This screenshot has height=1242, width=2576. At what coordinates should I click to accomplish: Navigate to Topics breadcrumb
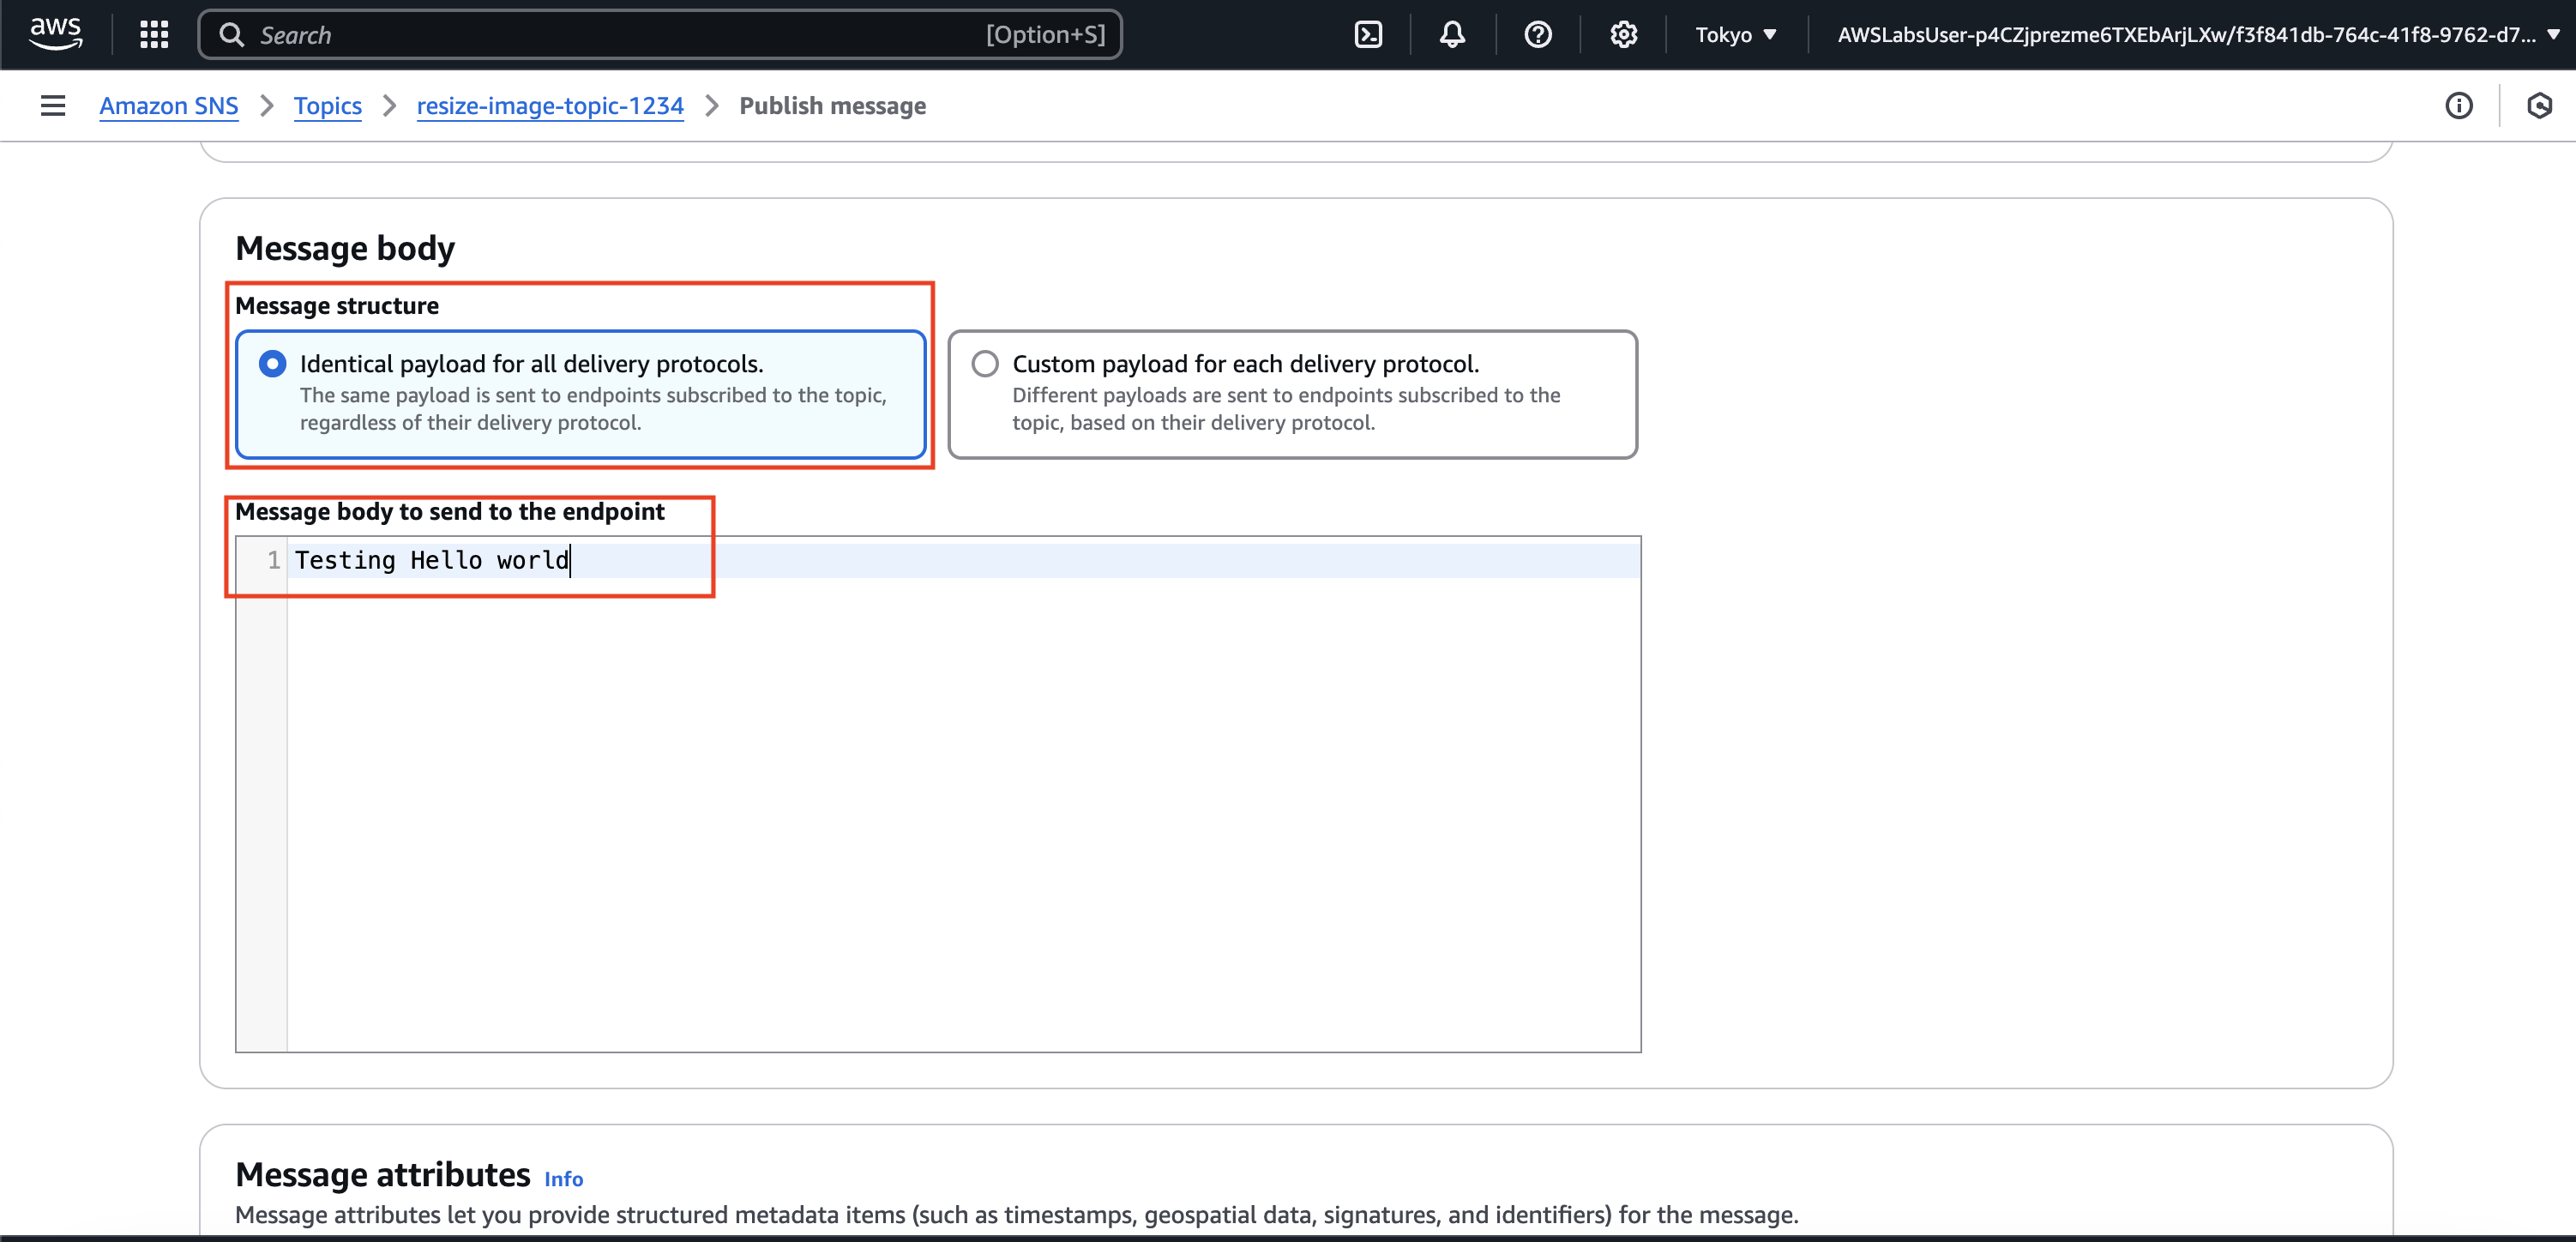(327, 106)
